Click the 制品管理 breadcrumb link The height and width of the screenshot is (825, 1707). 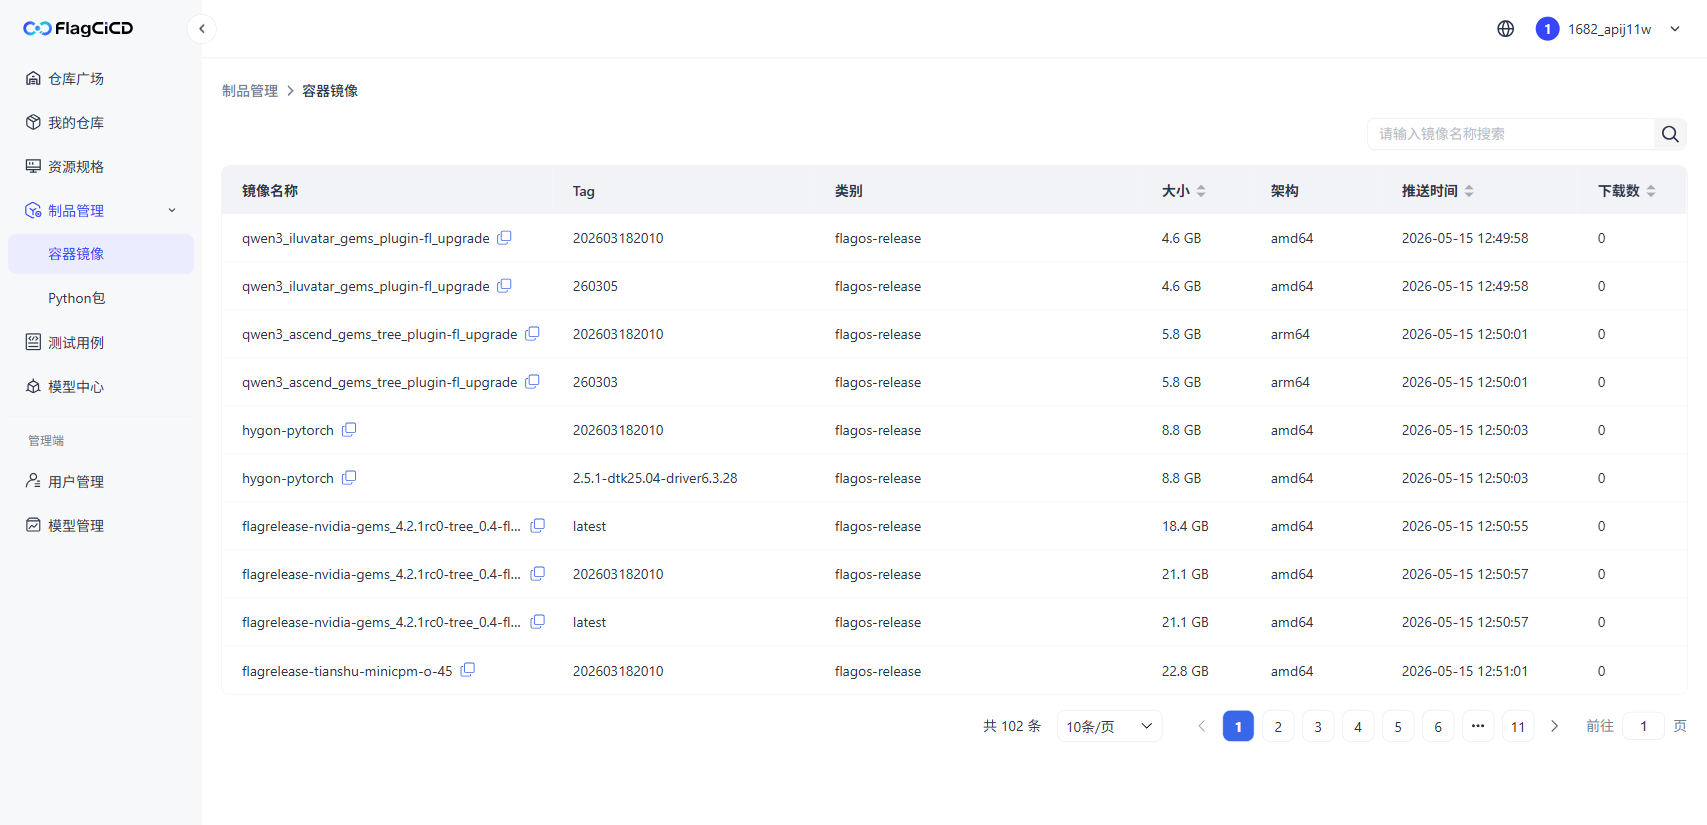[x=250, y=91]
